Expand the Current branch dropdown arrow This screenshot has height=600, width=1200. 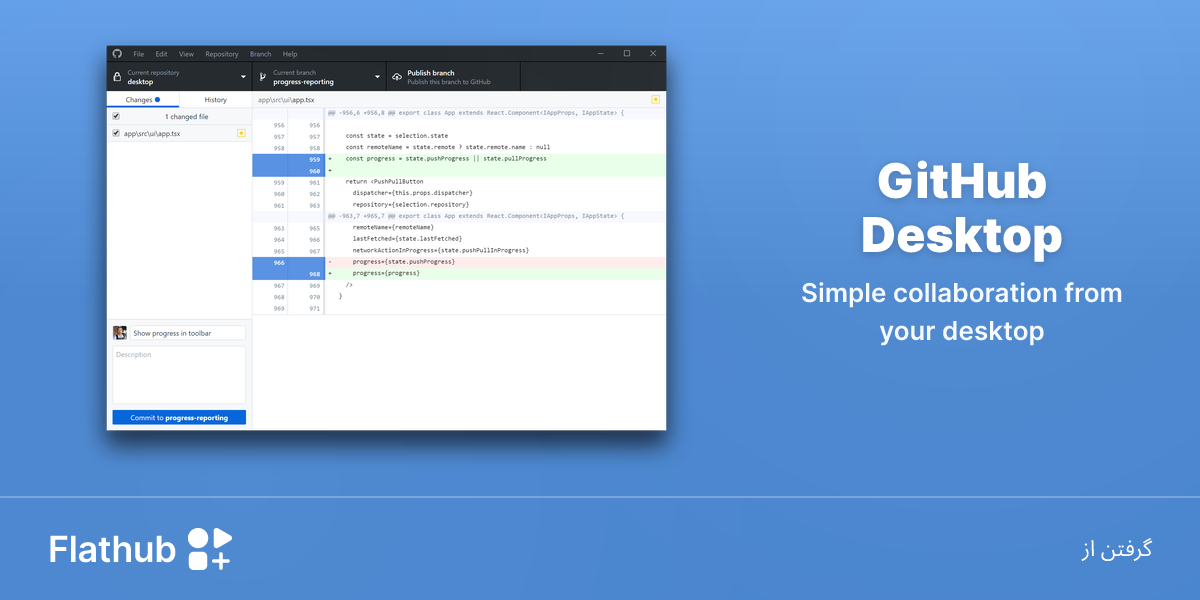(x=377, y=77)
